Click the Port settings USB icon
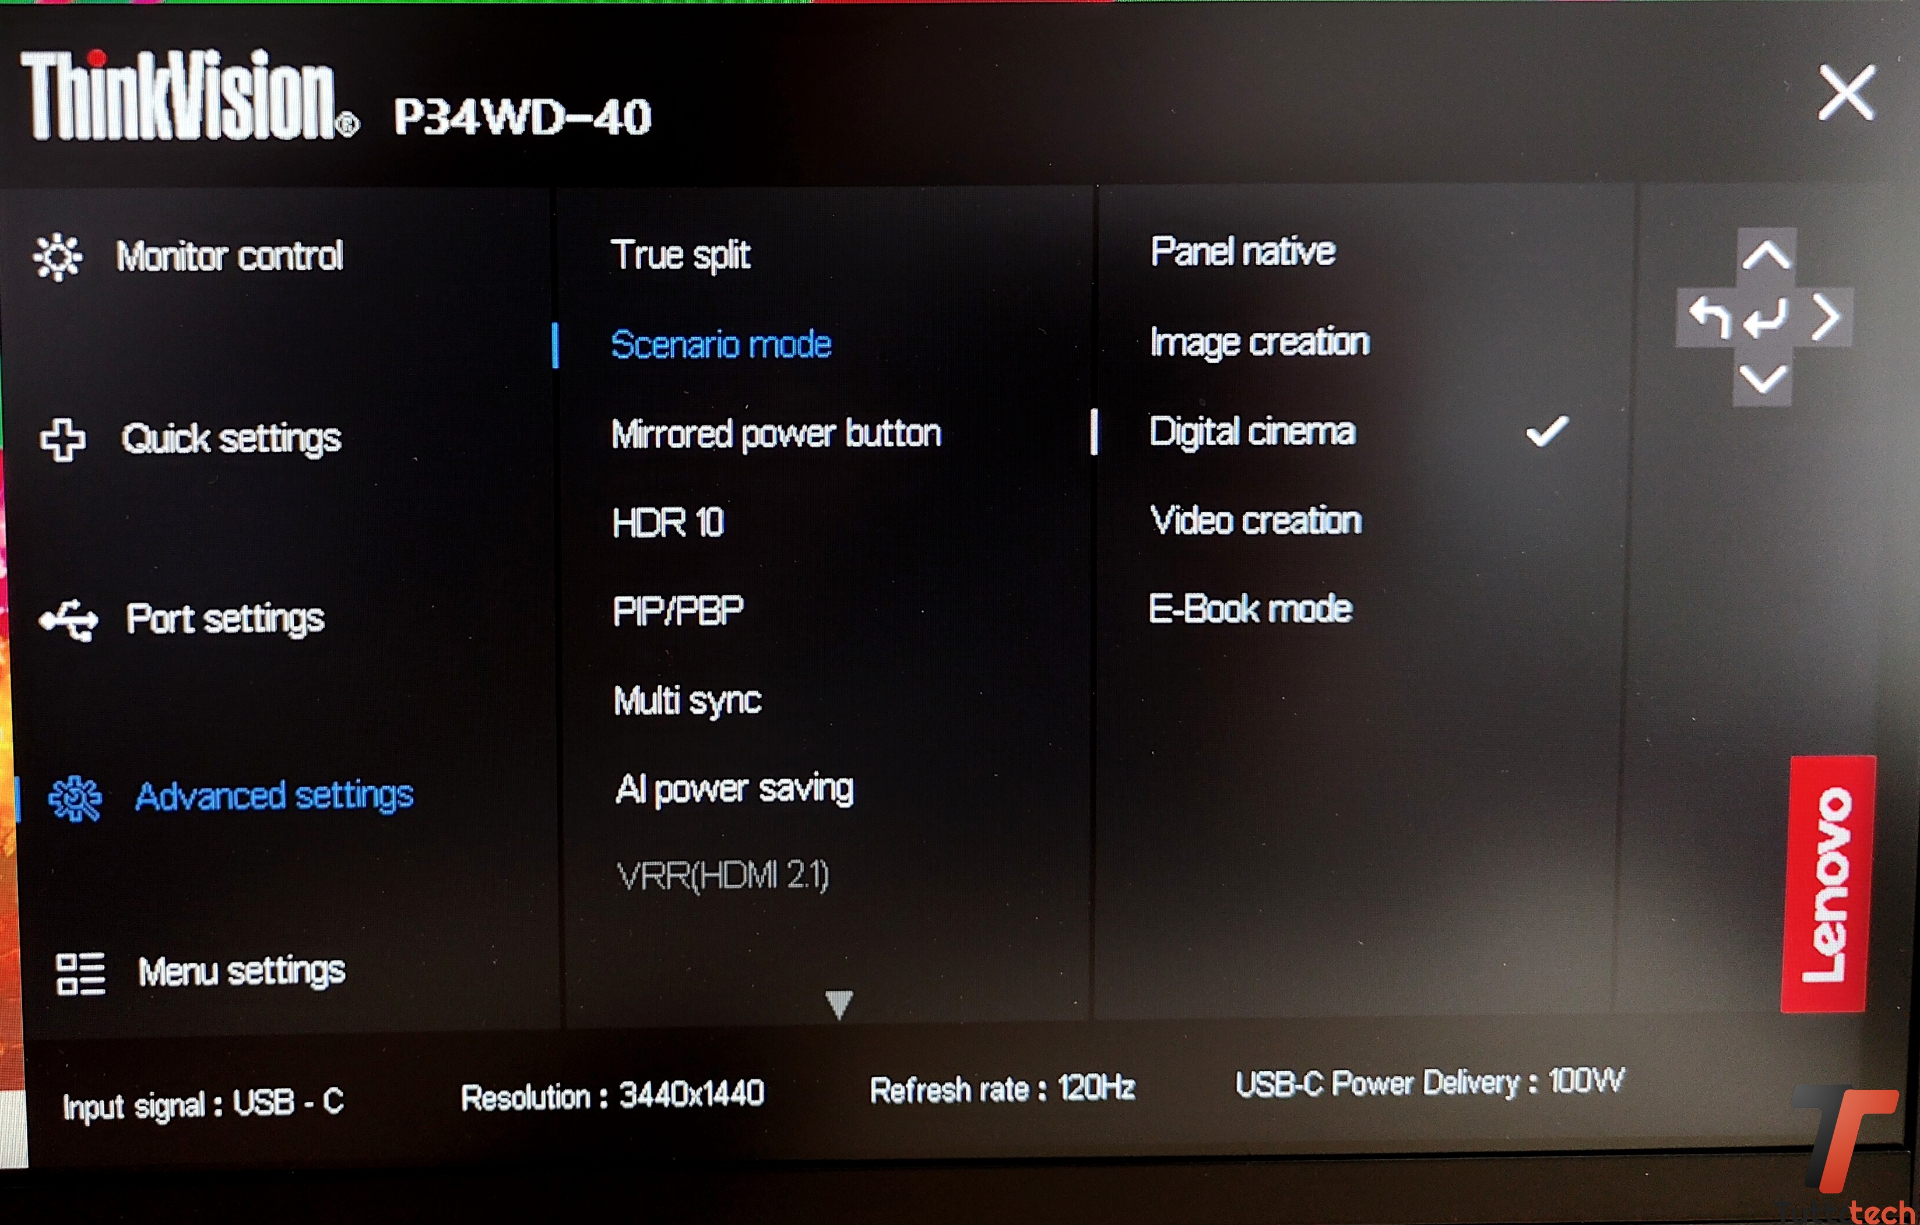Screen dimensions: 1920x1225 coord(68,620)
